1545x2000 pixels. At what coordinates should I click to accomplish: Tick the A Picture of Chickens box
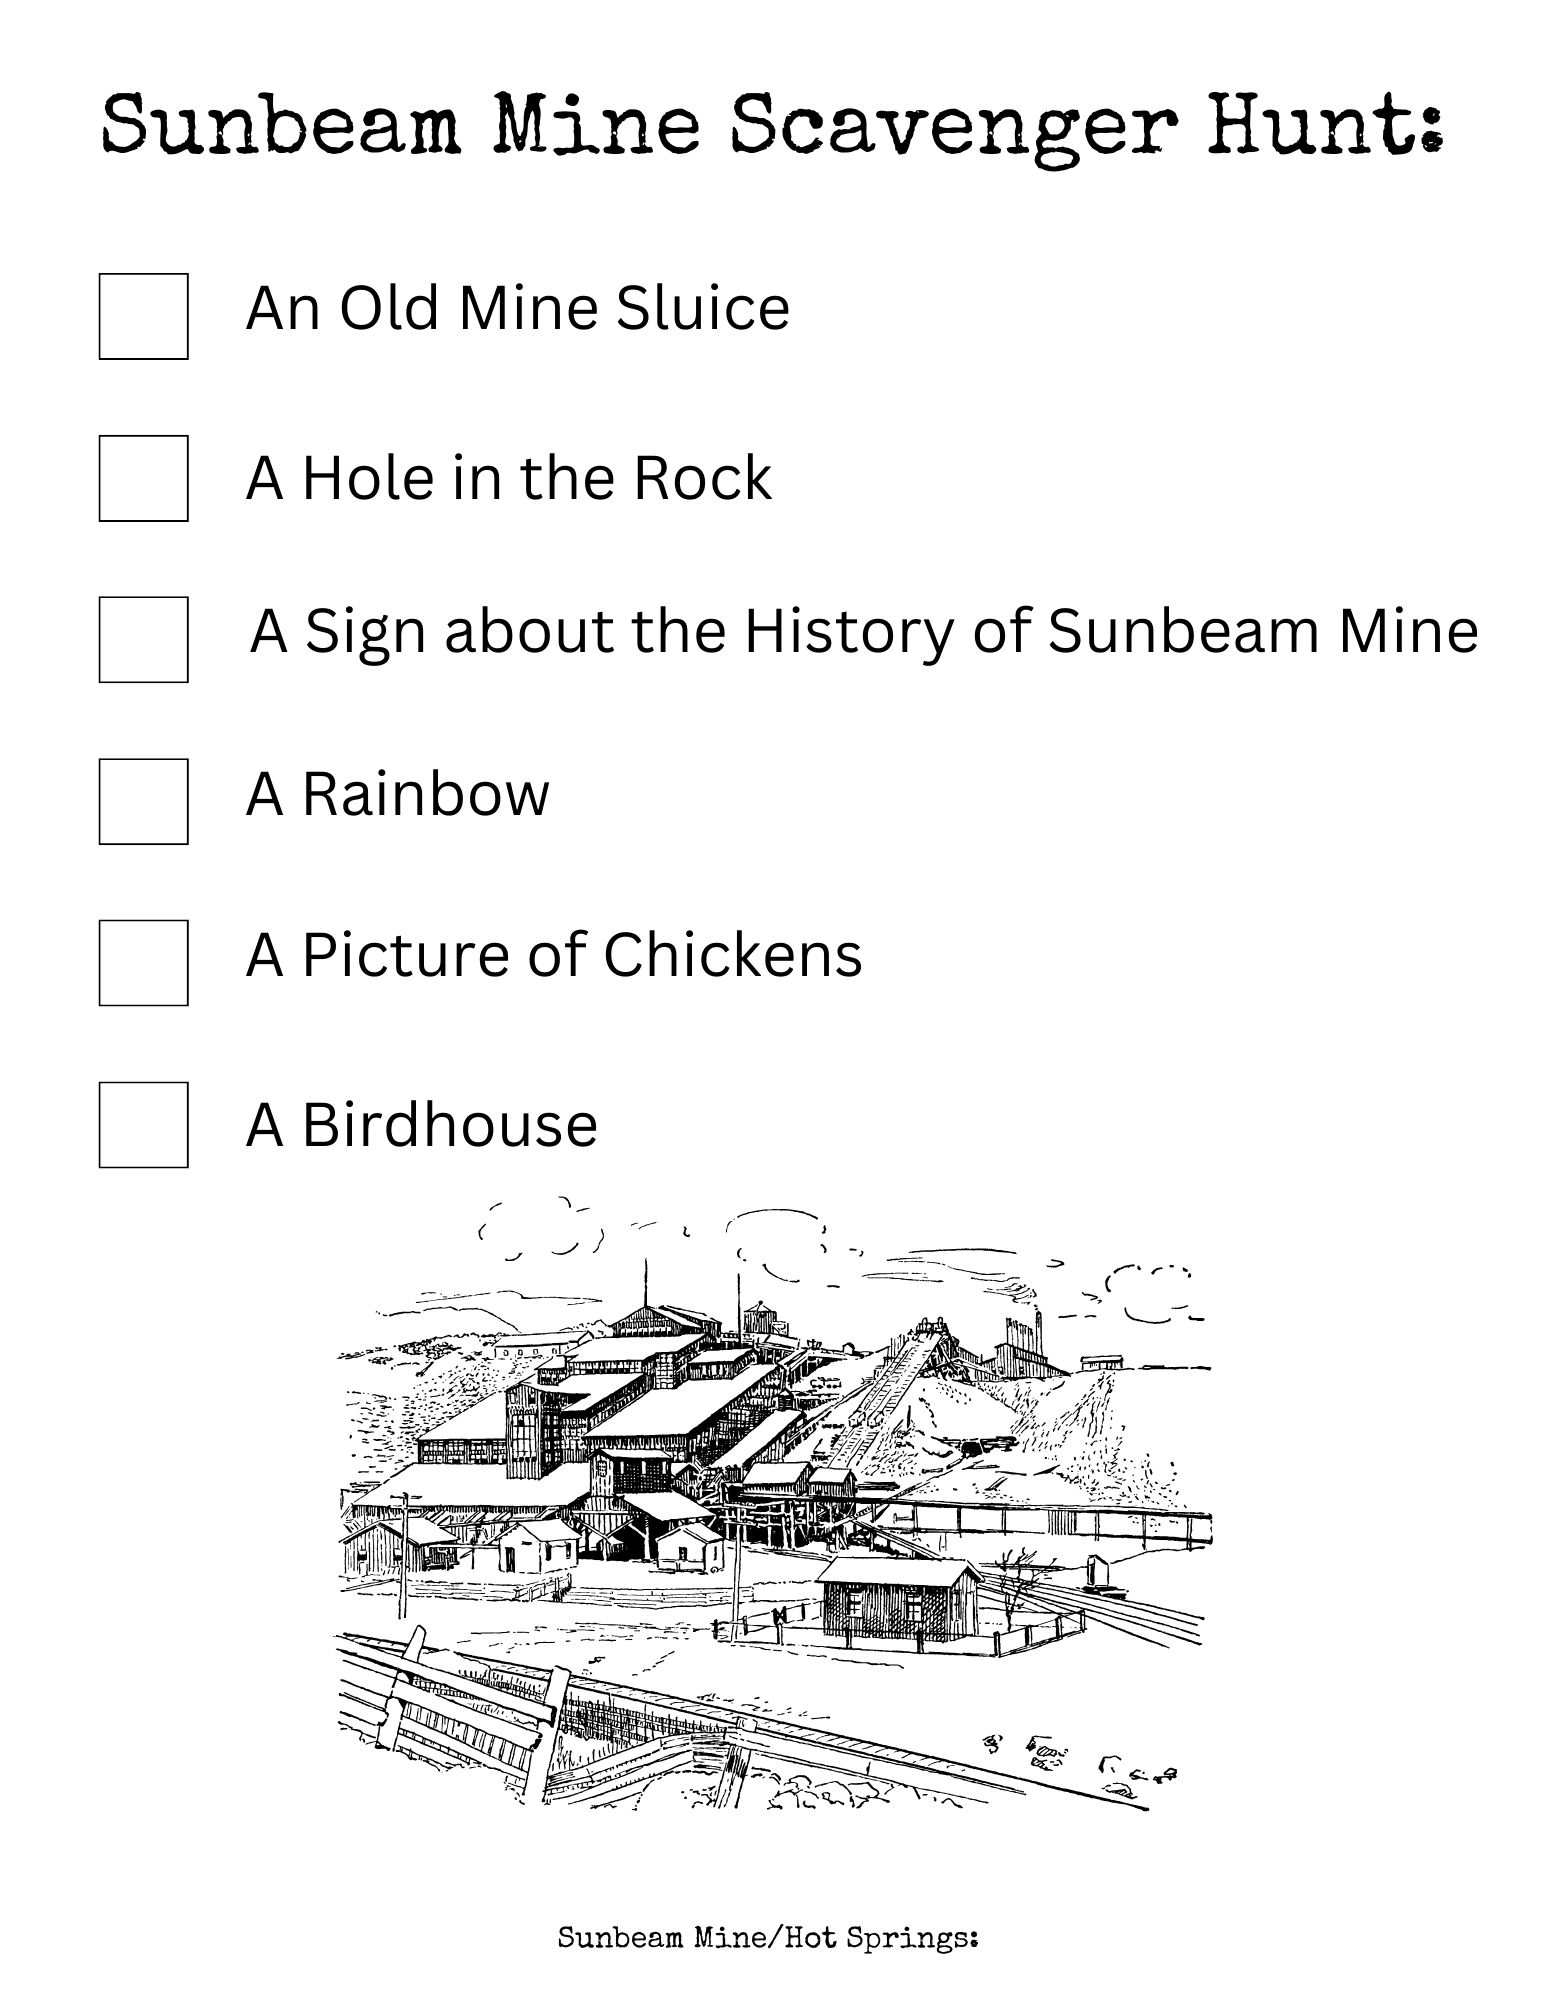tap(143, 963)
